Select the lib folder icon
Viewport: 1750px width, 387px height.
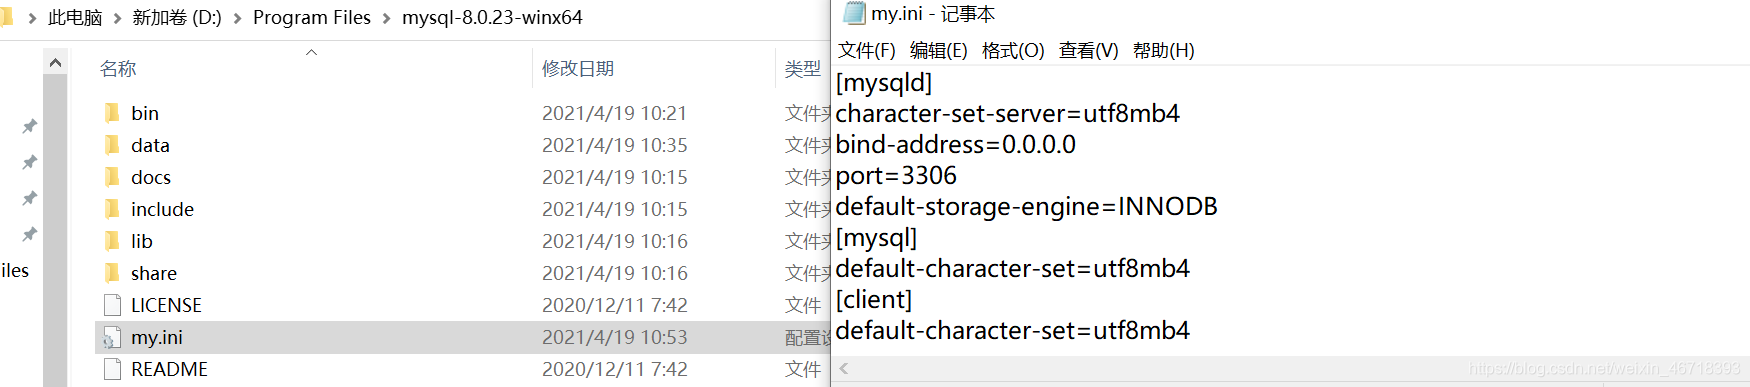click(x=112, y=241)
